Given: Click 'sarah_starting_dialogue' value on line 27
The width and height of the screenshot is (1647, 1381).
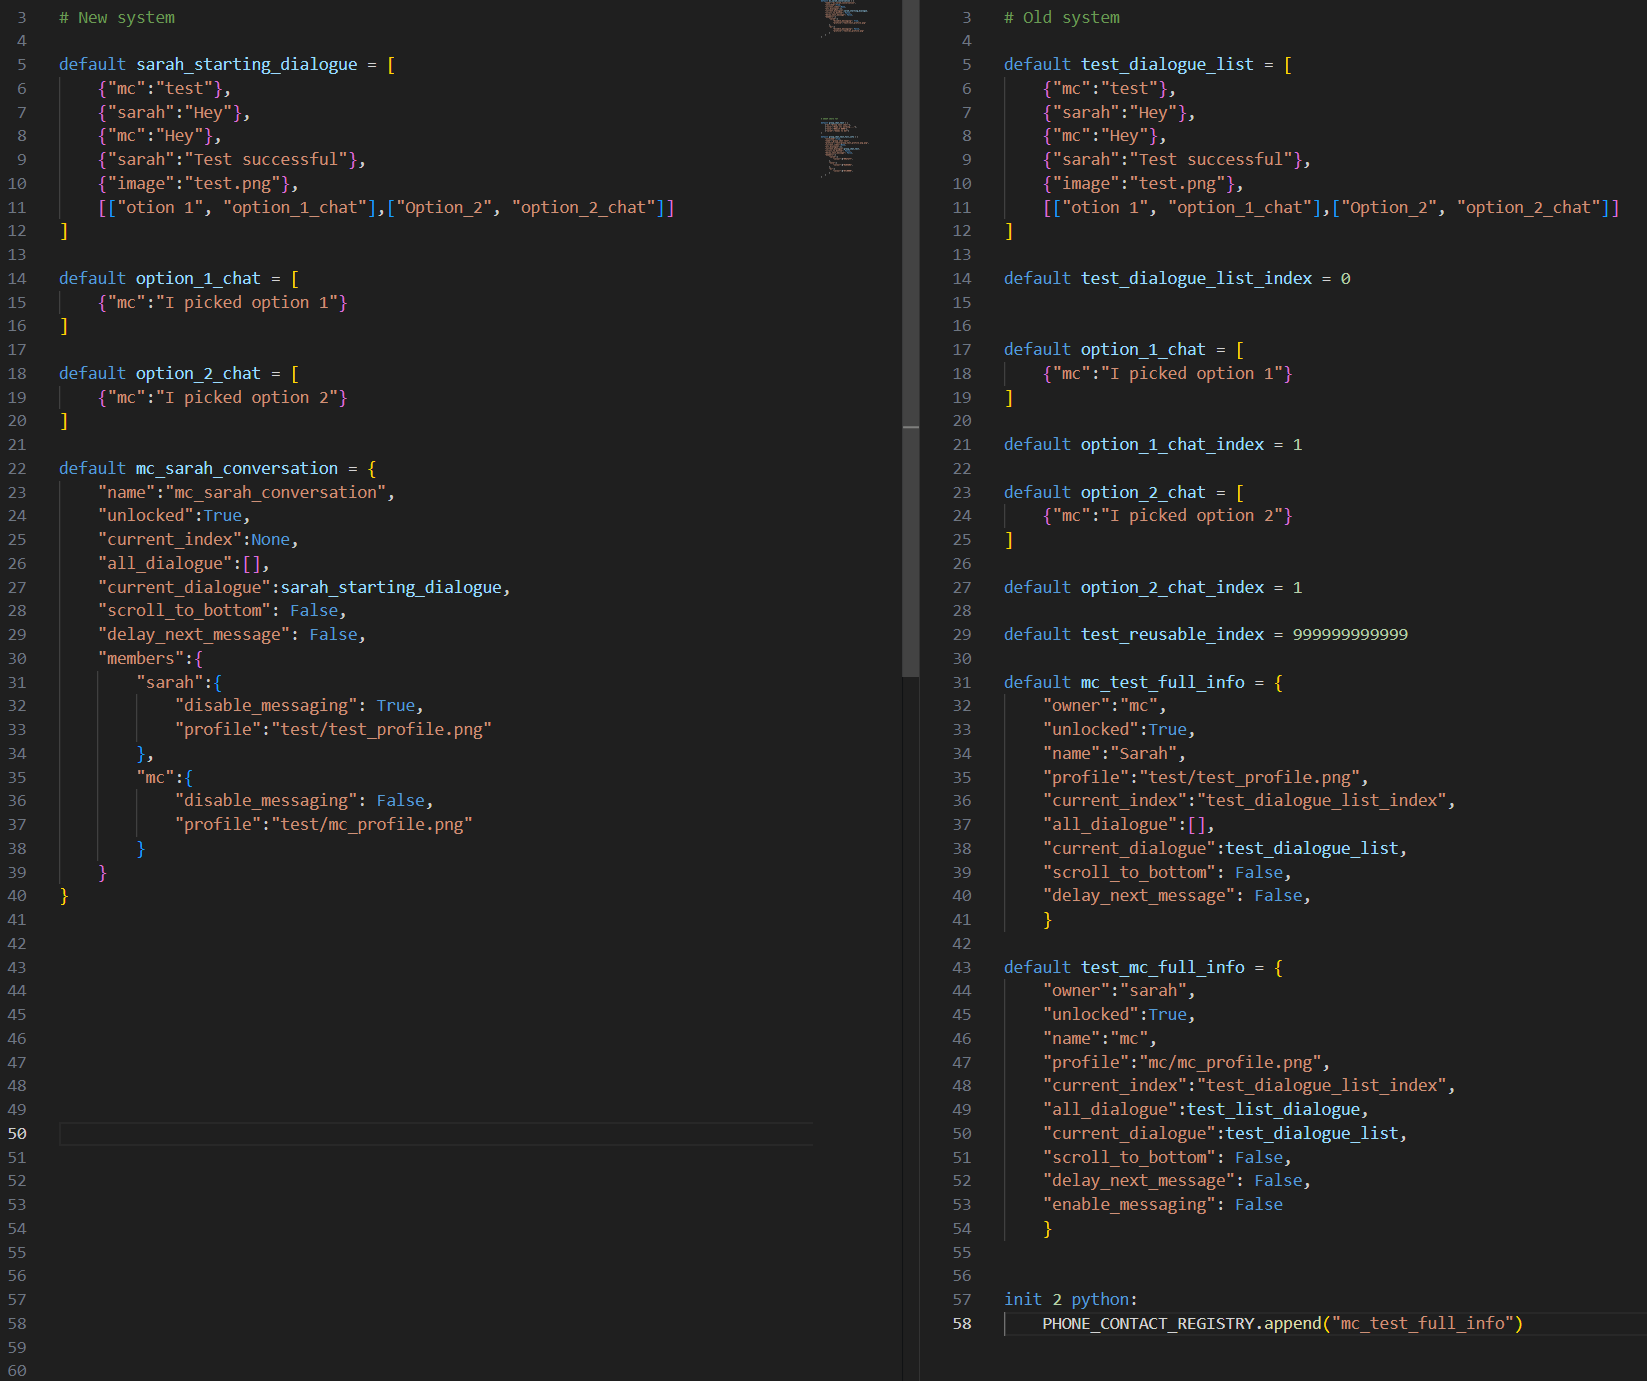Looking at the screenshot, I should pyautogui.click(x=391, y=587).
